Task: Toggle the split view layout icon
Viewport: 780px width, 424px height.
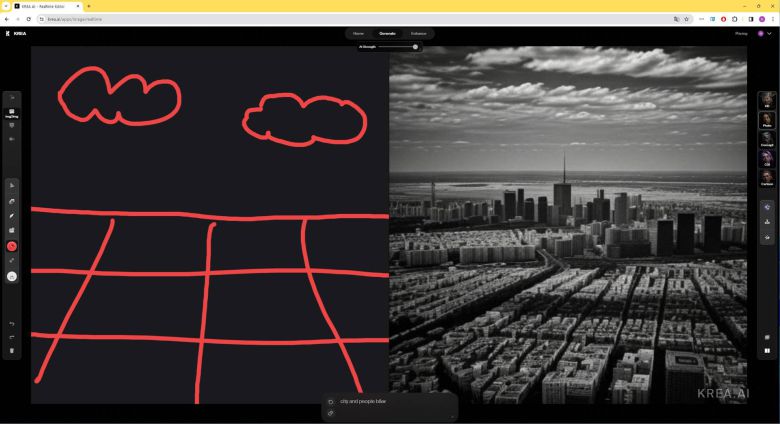Action: click(x=767, y=351)
